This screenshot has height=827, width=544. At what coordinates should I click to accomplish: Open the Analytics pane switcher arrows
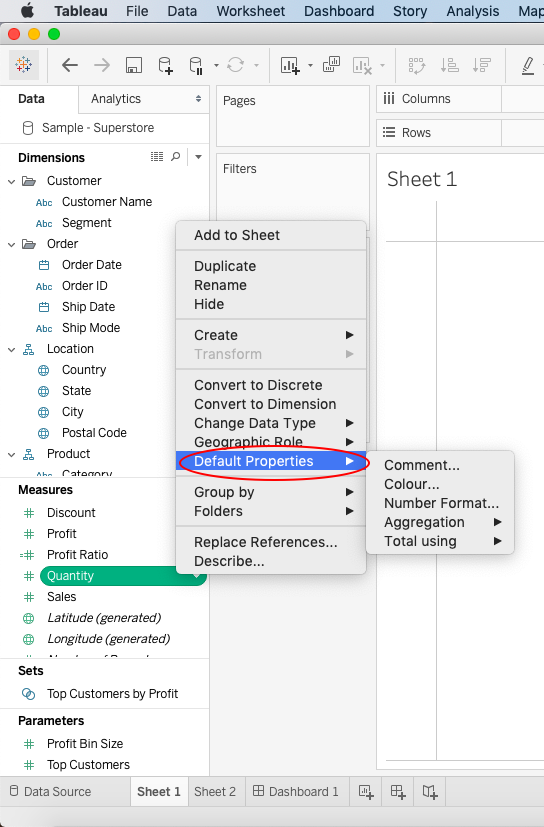click(x=198, y=99)
